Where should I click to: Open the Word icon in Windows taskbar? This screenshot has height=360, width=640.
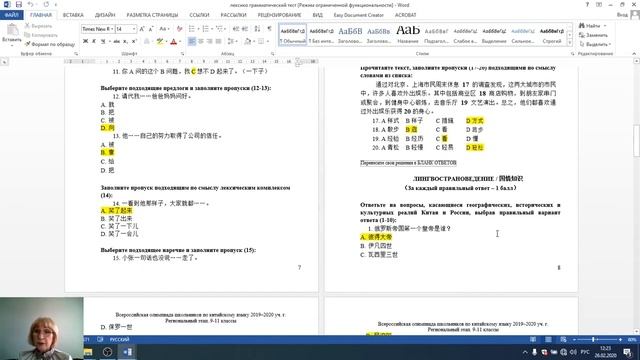click(x=127, y=352)
